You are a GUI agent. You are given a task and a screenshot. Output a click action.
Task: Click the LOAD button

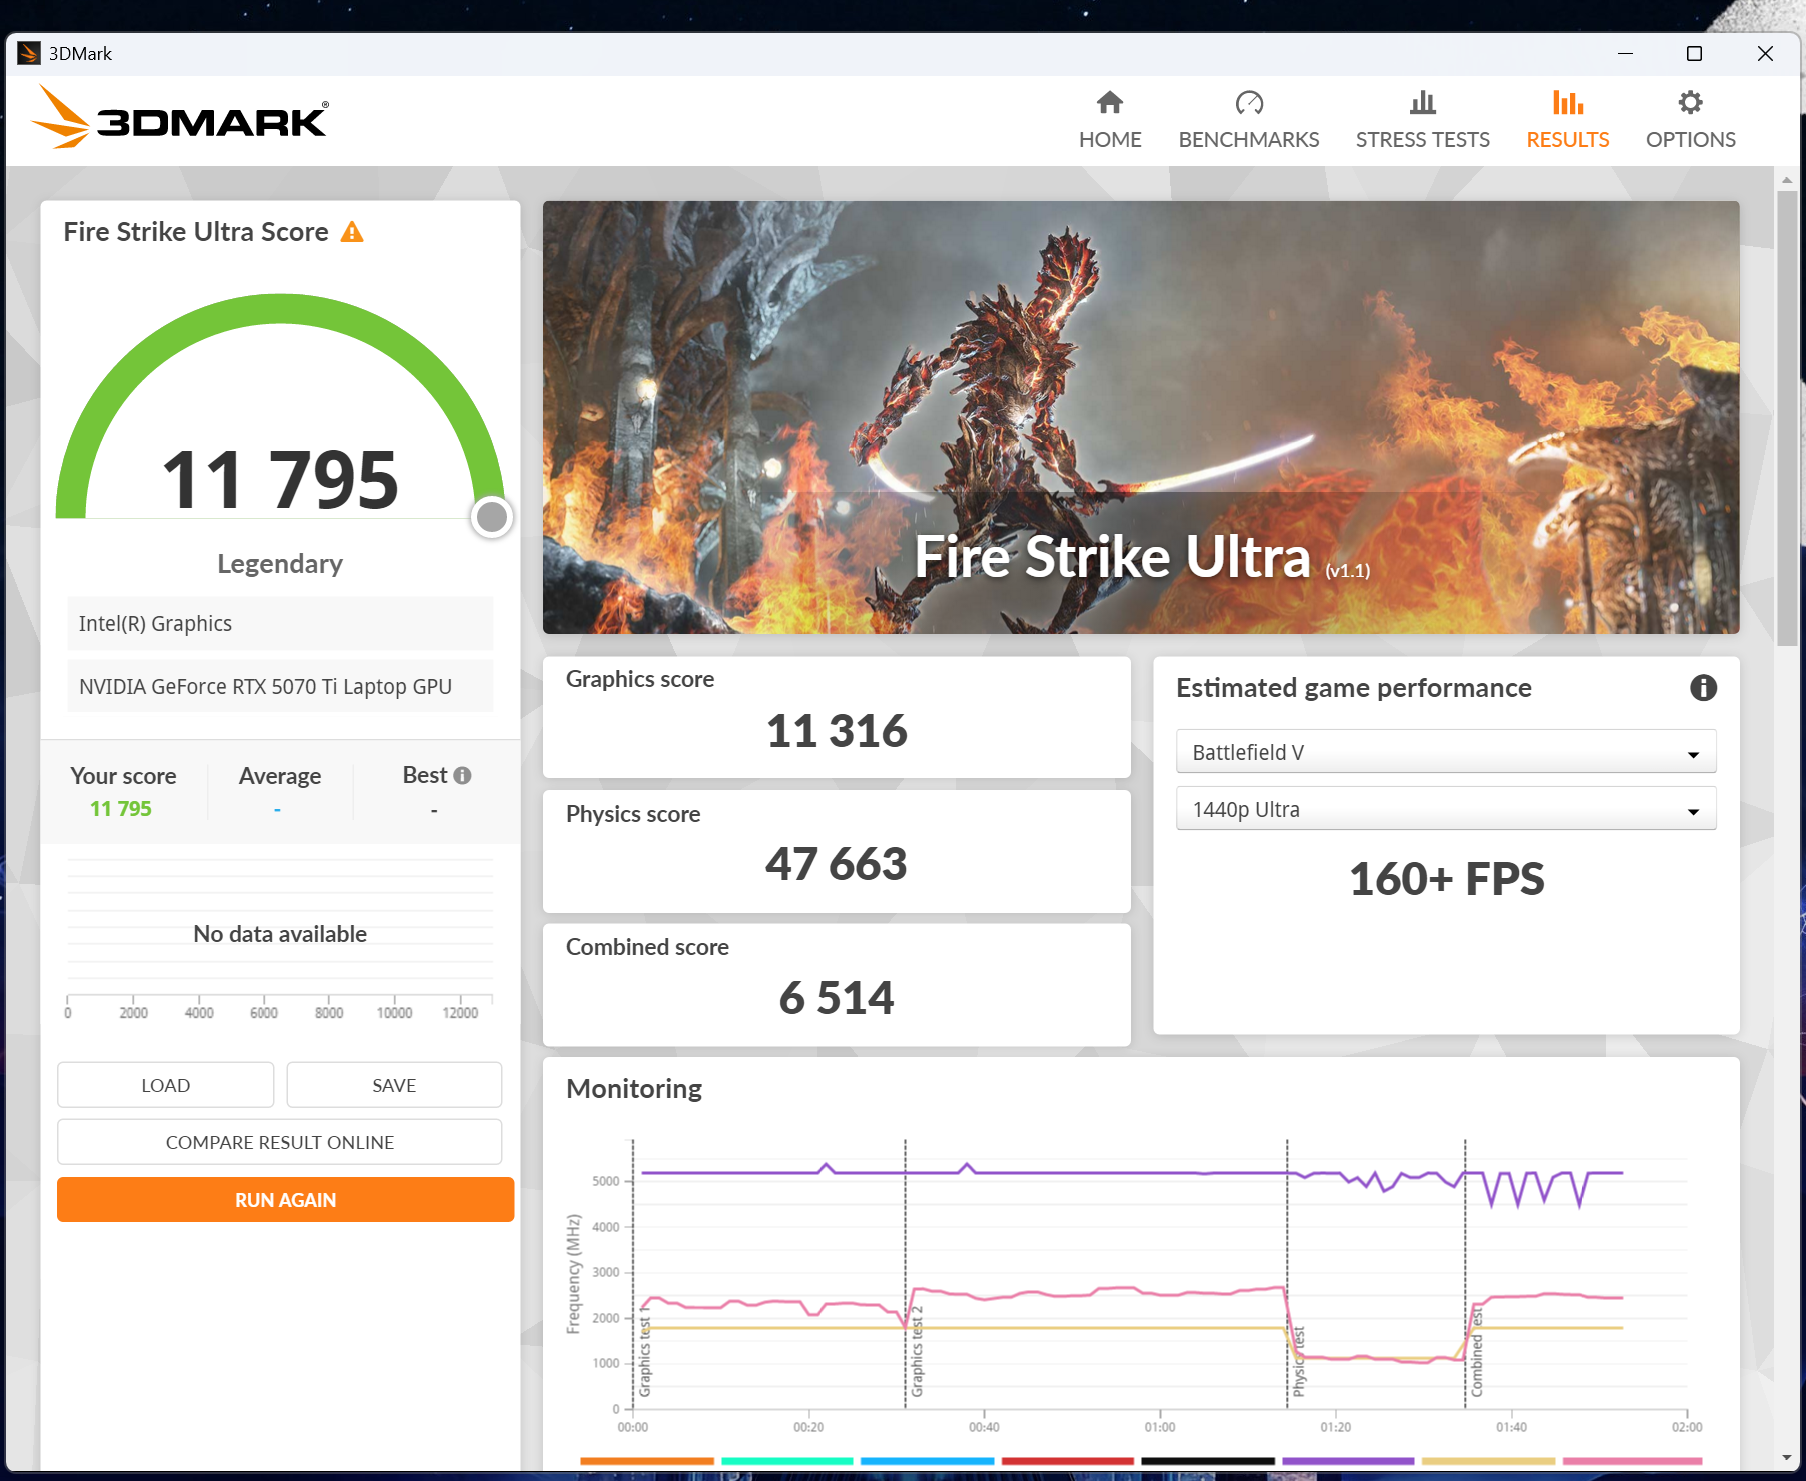pyautogui.click(x=166, y=1085)
